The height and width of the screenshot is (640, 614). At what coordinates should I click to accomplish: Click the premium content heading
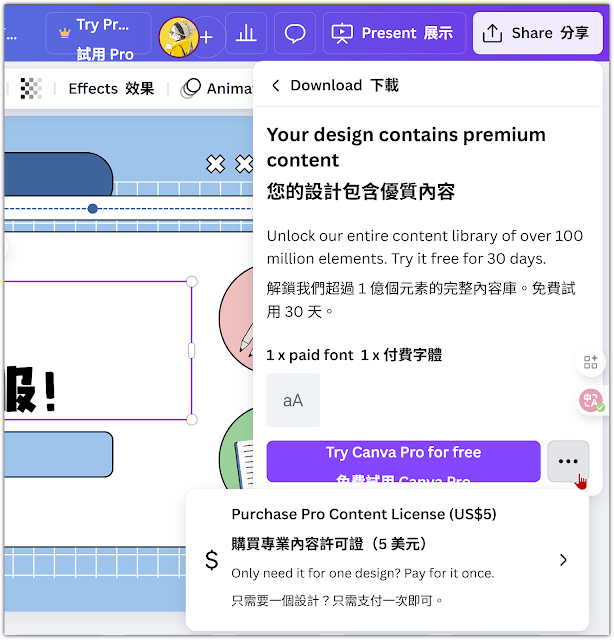tap(406, 147)
